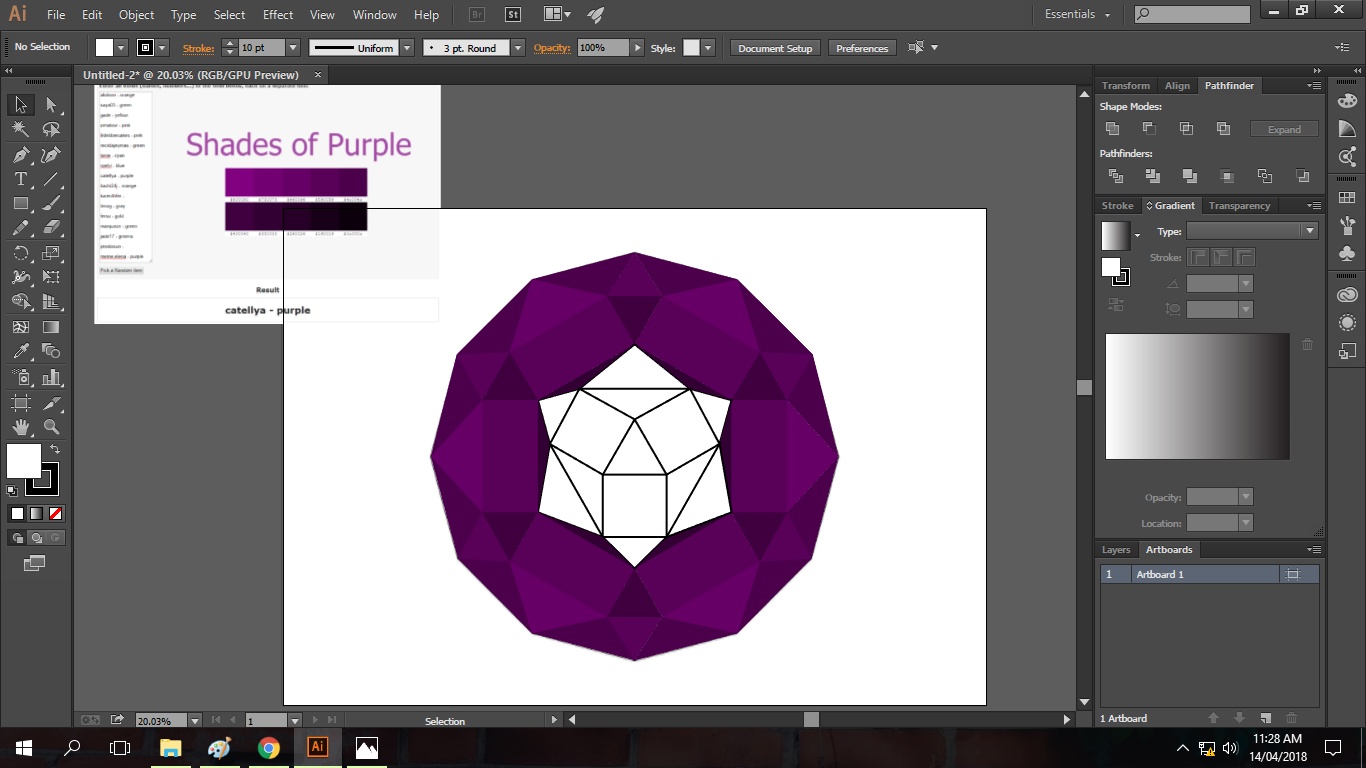The width and height of the screenshot is (1366, 768).
Task: Enable Draw Normal mode
Action: coord(18,537)
